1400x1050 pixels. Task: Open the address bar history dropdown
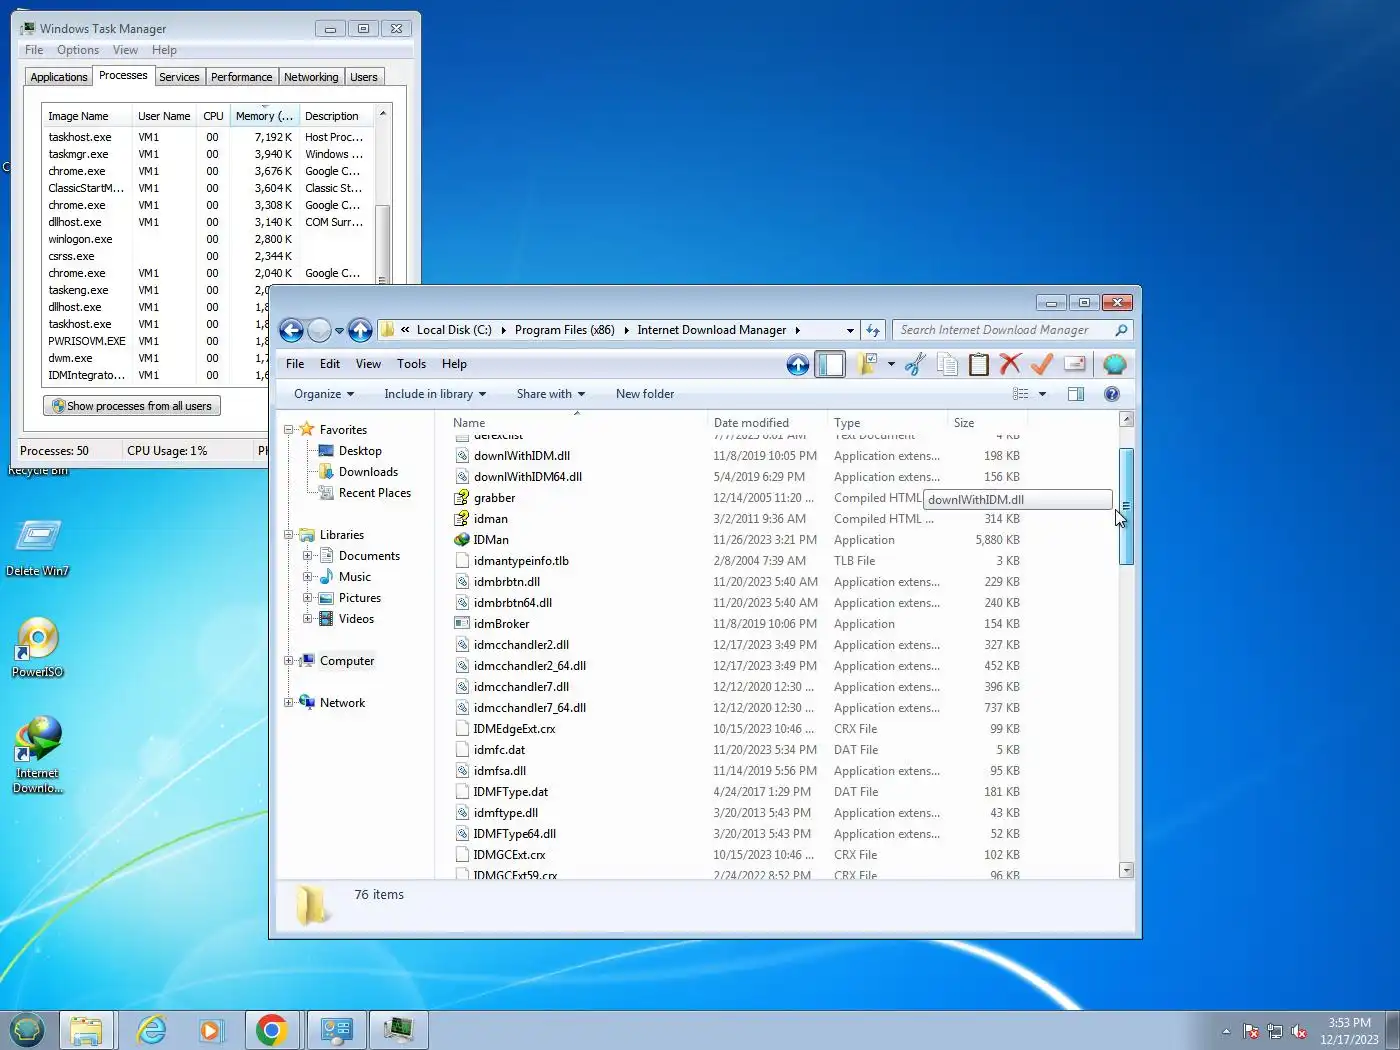coord(850,330)
